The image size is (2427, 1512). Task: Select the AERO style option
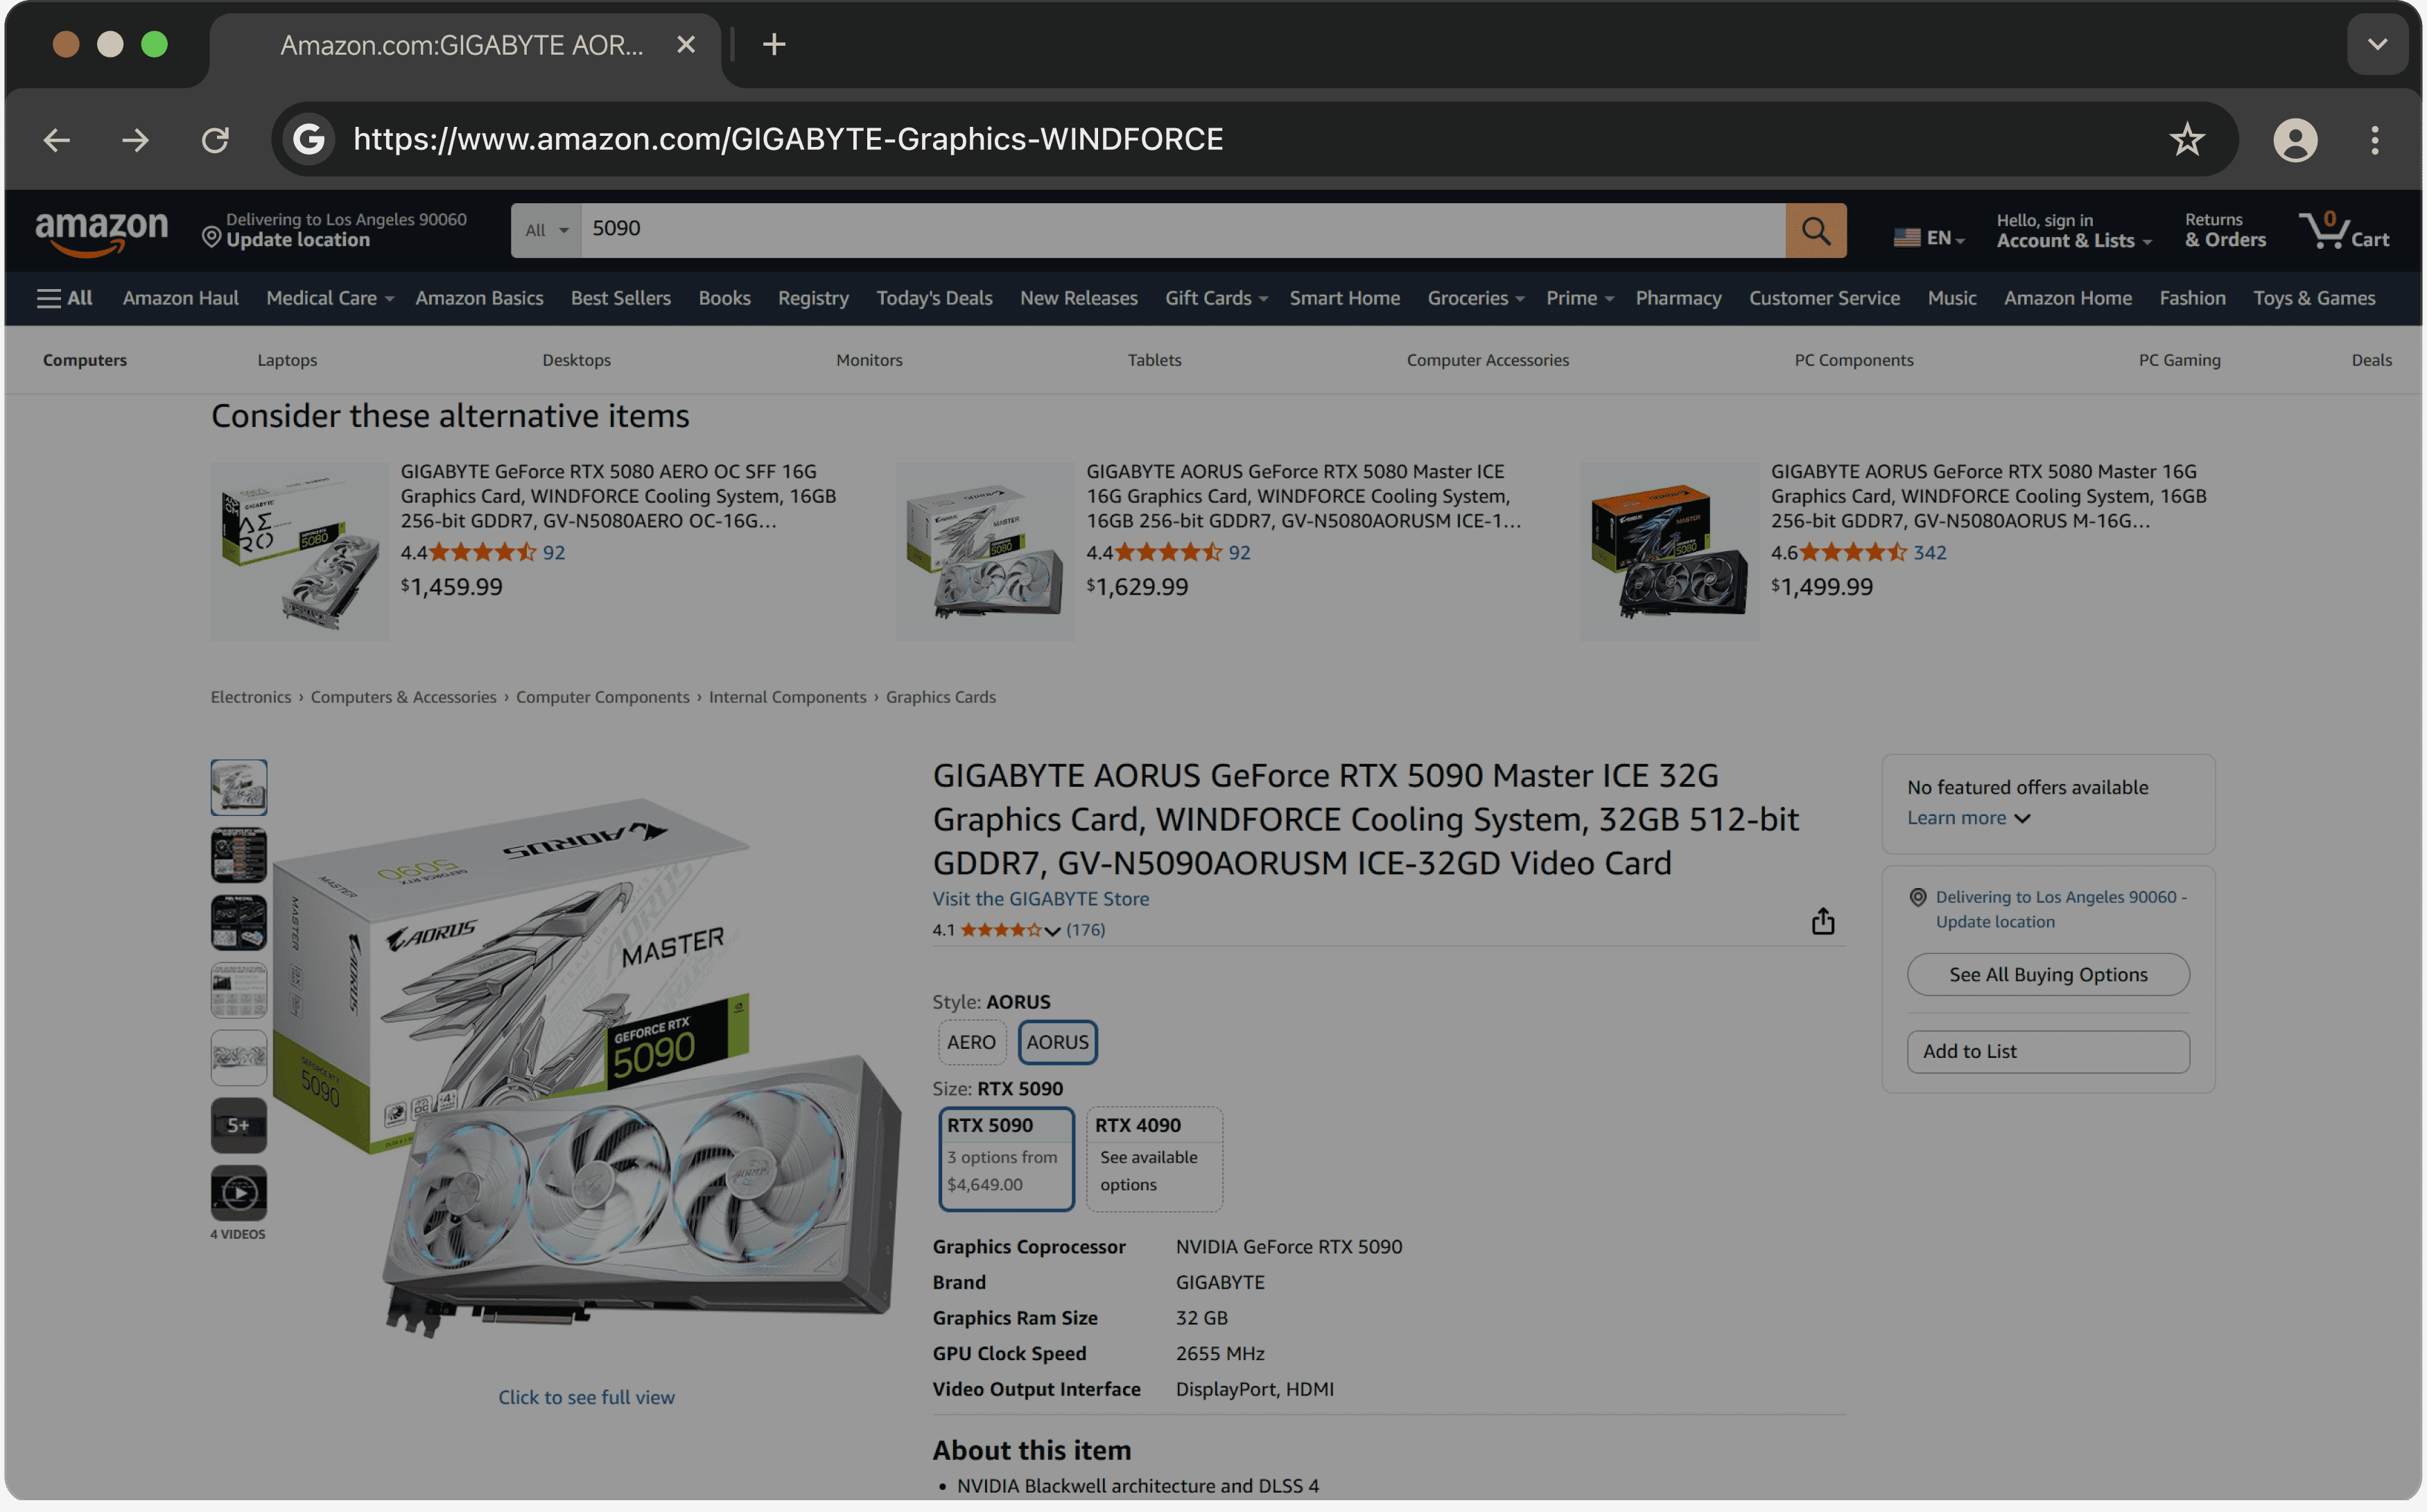(x=970, y=1042)
